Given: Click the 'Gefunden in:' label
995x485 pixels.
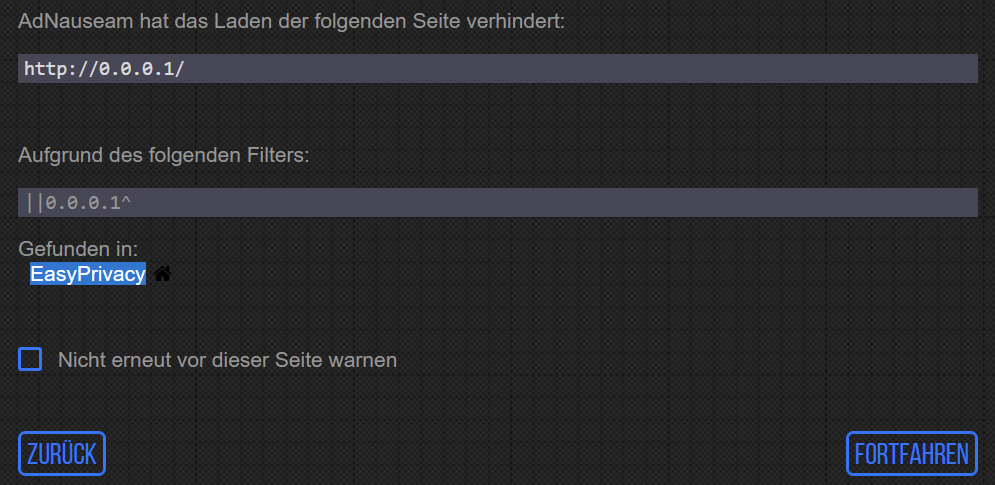Looking at the screenshot, I should 78,248.
